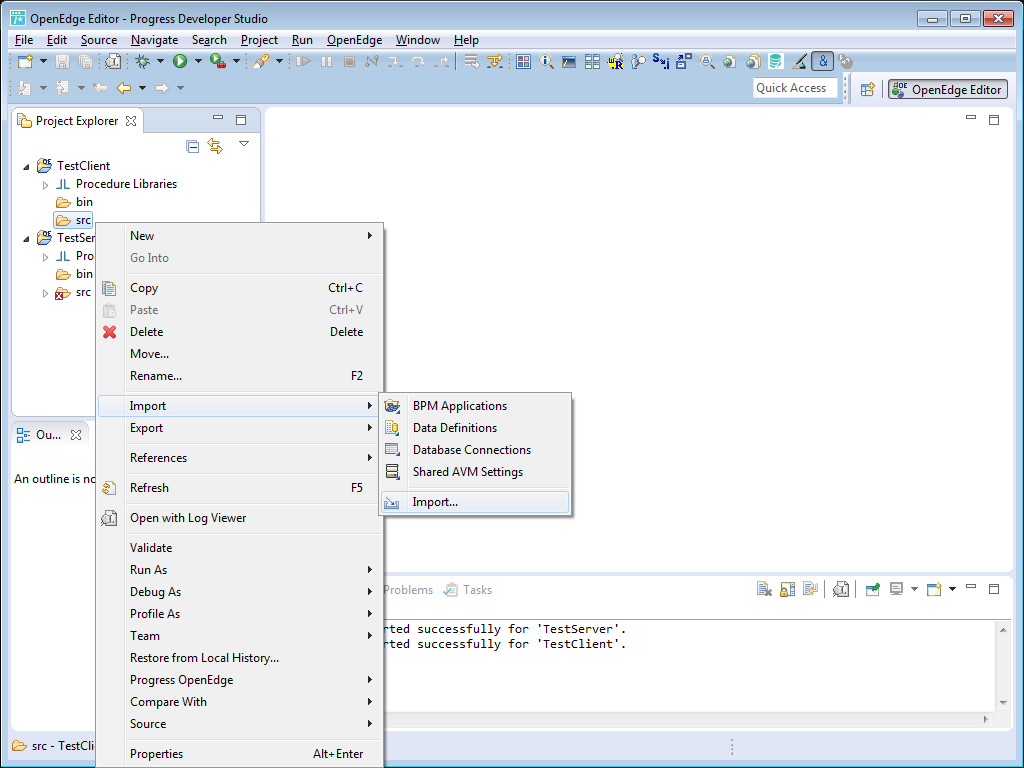Click the log viewer icon in main toolbar

click(113, 61)
